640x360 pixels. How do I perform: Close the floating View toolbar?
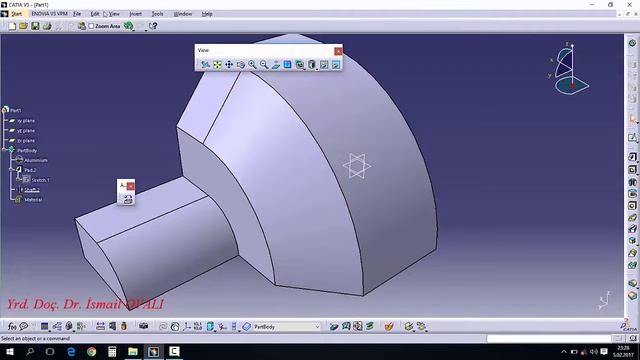[x=338, y=51]
